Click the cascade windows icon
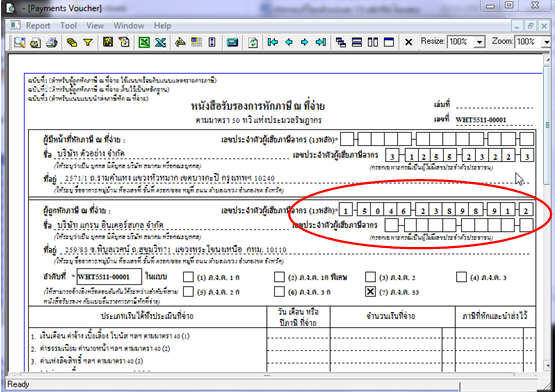The width and height of the screenshot is (555, 392). click(341, 42)
